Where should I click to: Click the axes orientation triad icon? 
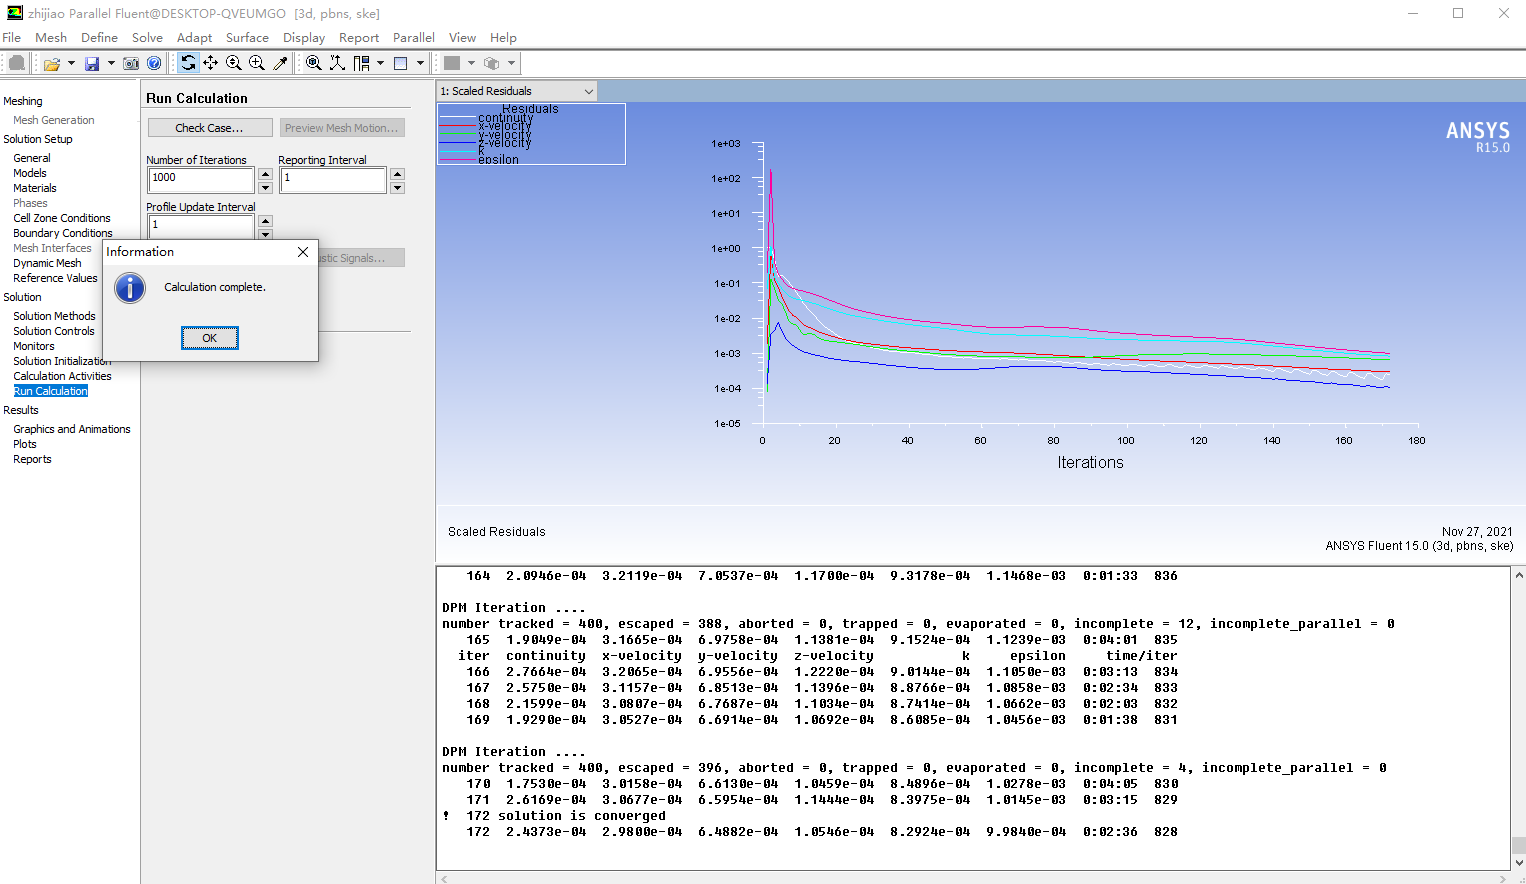point(337,63)
